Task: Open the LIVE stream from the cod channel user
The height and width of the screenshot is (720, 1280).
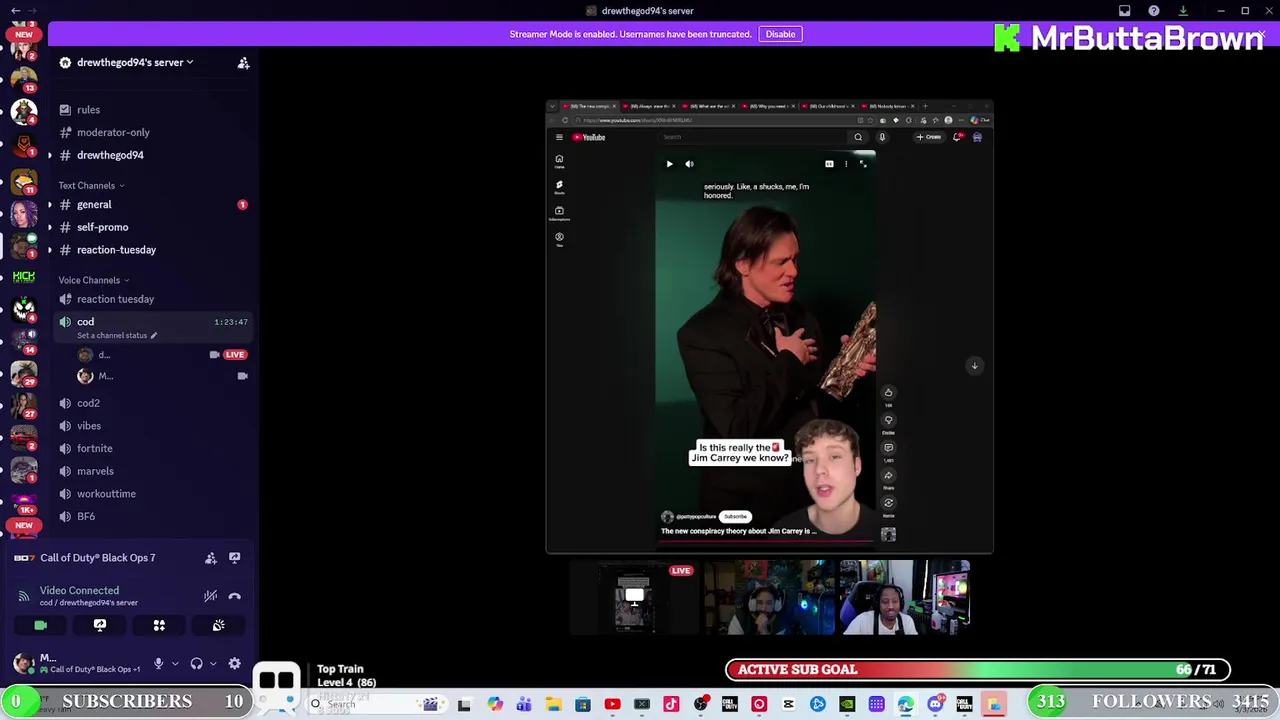Action: click(x=235, y=354)
